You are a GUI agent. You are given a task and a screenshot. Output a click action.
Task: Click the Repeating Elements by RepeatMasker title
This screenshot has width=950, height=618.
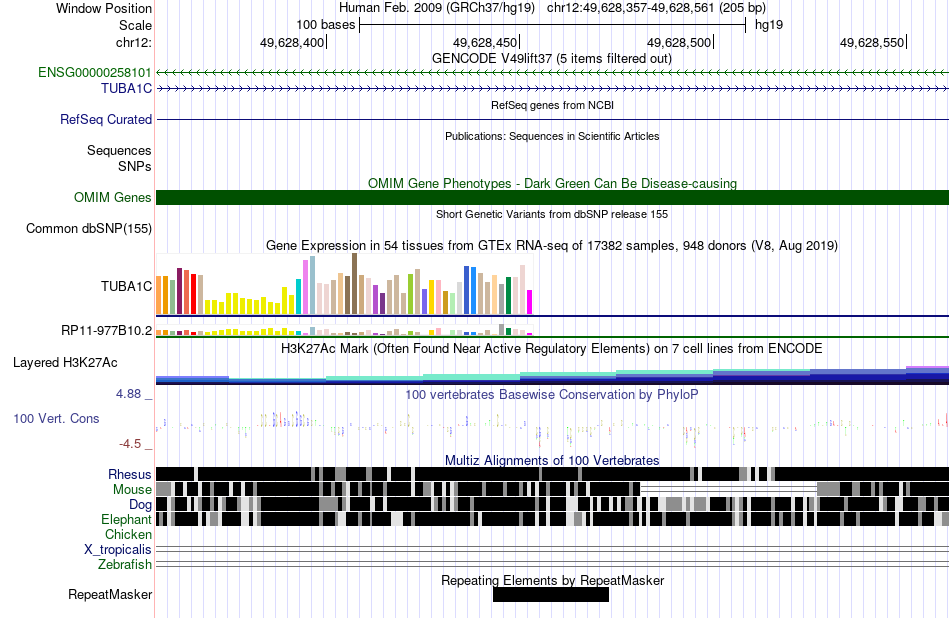[553, 580]
